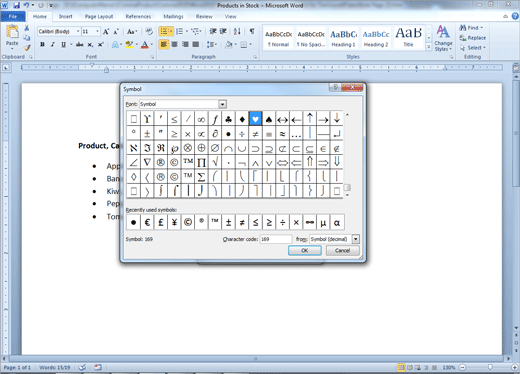The width and height of the screenshot is (520, 374).
Task: Select the euro symbol in recently used
Action: 147,222
